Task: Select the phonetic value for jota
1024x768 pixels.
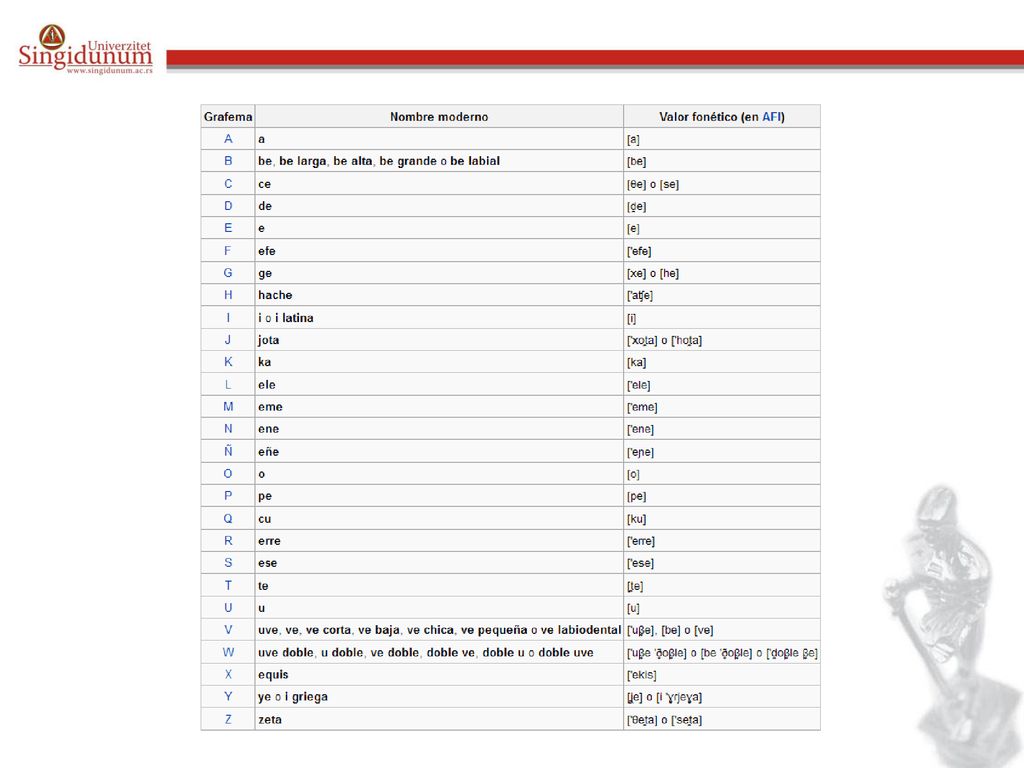Action: 664,340
